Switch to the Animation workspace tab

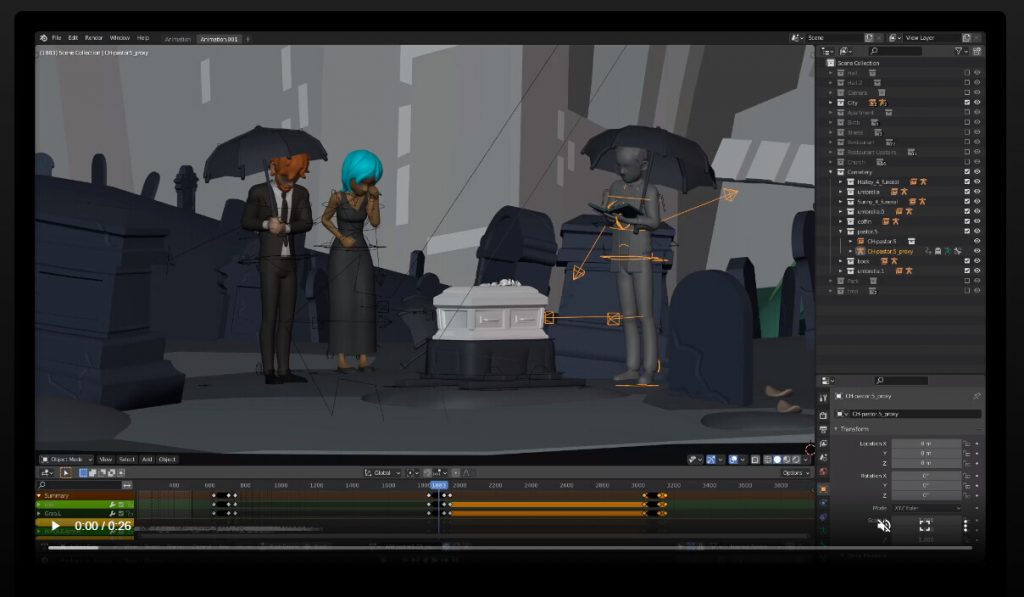click(177, 39)
